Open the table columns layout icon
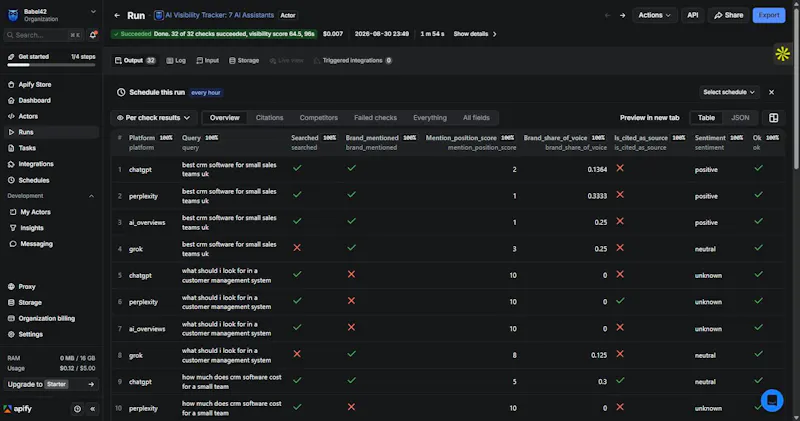This screenshot has width=800, height=421. point(773,118)
